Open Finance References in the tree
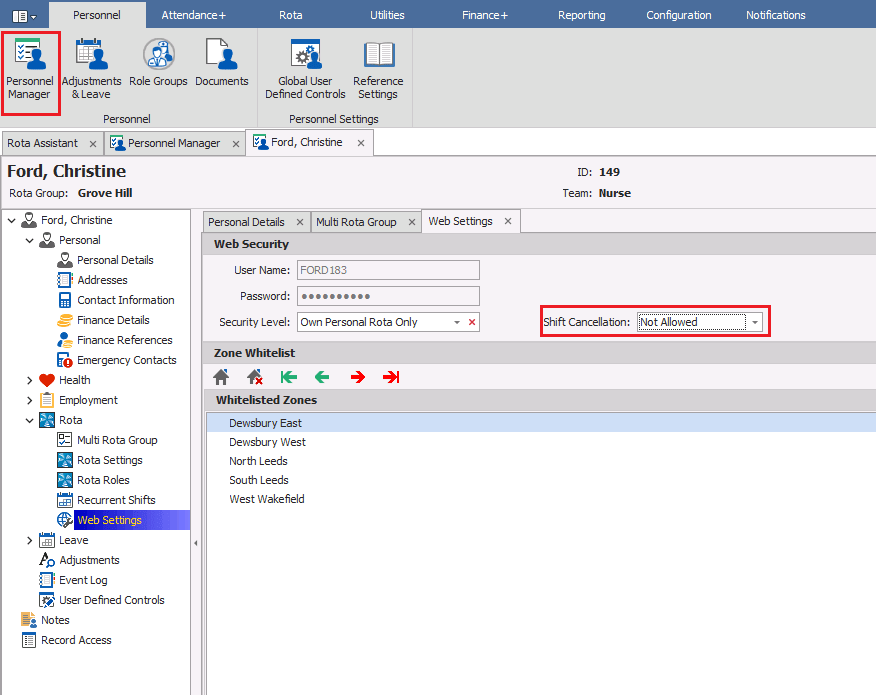The image size is (877, 695). (125, 340)
